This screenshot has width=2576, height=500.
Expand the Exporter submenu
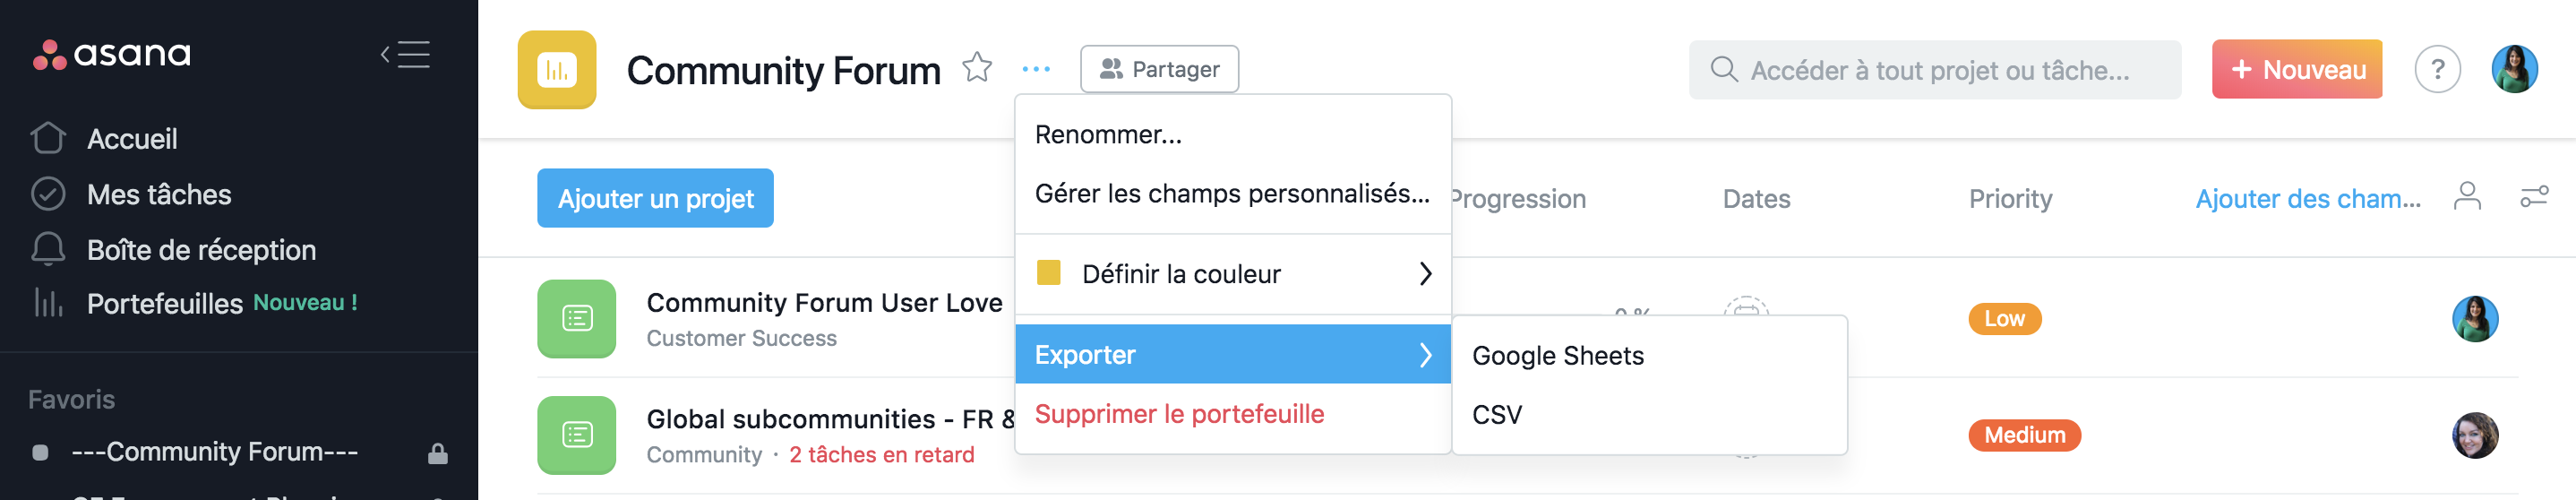(x=1233, y=354)
